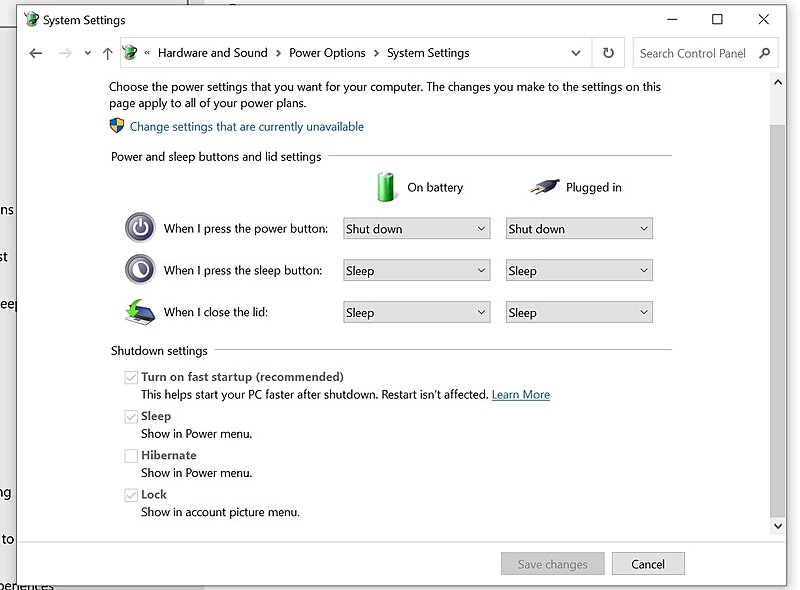The height and width of the screenshot is (590, 800).
Task: Open Hardware and Sound breadcrumb
Action: tap(213, 53)
